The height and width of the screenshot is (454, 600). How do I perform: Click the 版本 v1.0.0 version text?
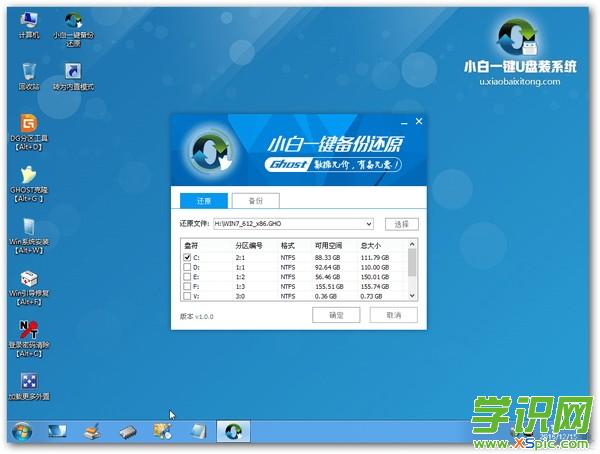[x=197, y=317]
